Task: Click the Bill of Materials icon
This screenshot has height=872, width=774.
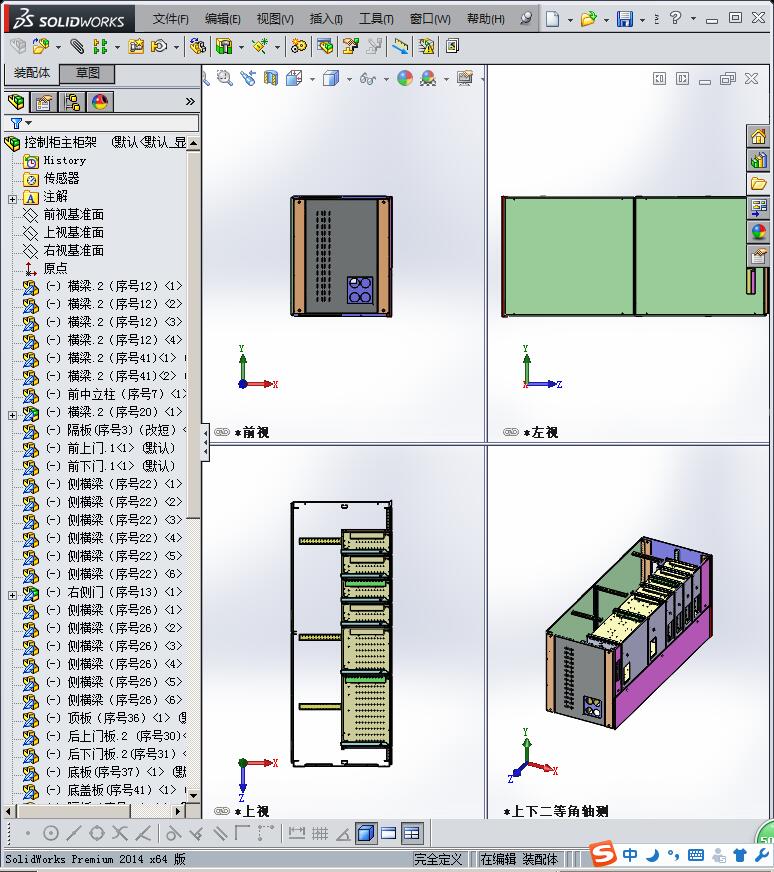Action: tap(325, 47)
